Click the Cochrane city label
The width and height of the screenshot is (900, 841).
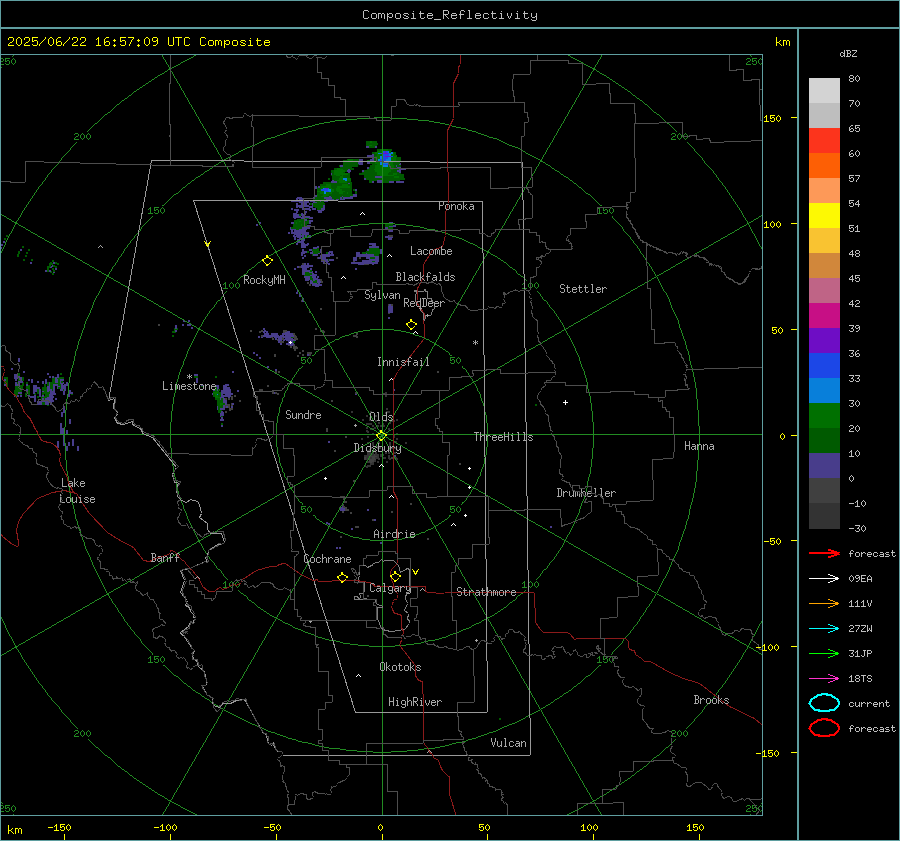coord(327,559)
